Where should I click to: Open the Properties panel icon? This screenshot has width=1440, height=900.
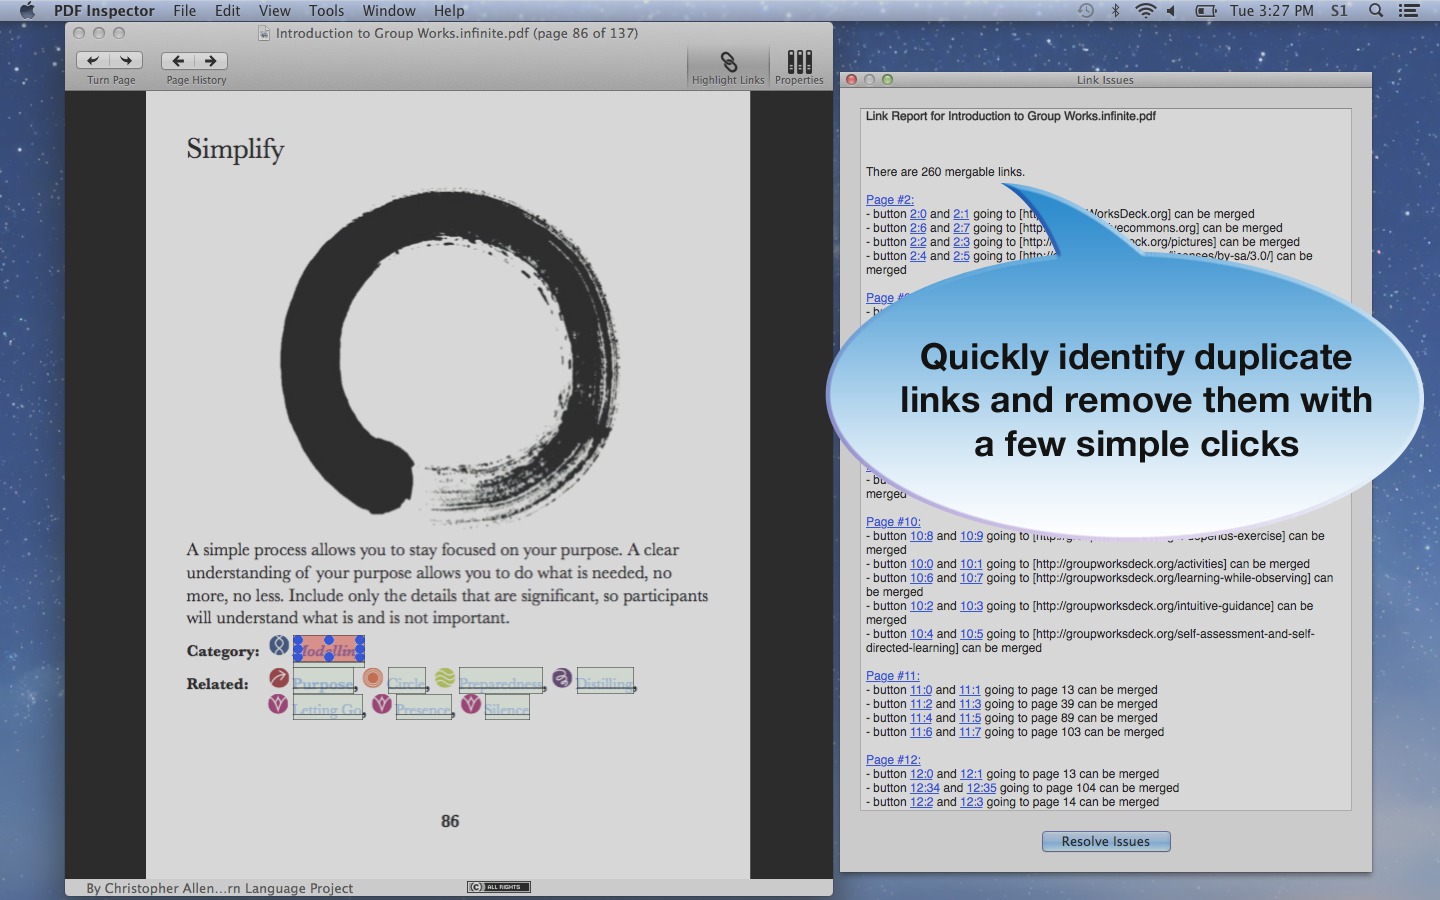[798, 60]
